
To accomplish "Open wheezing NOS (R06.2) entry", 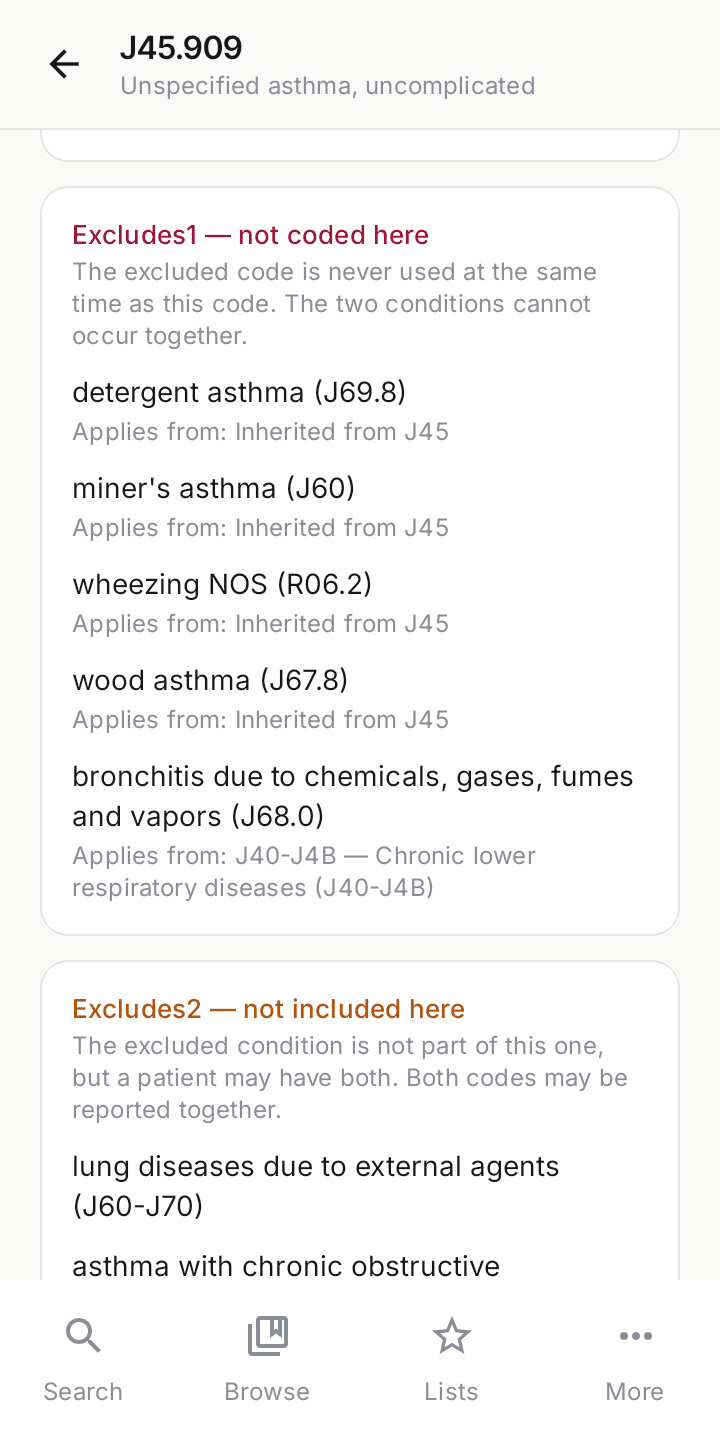I will [x=222, y=584].
